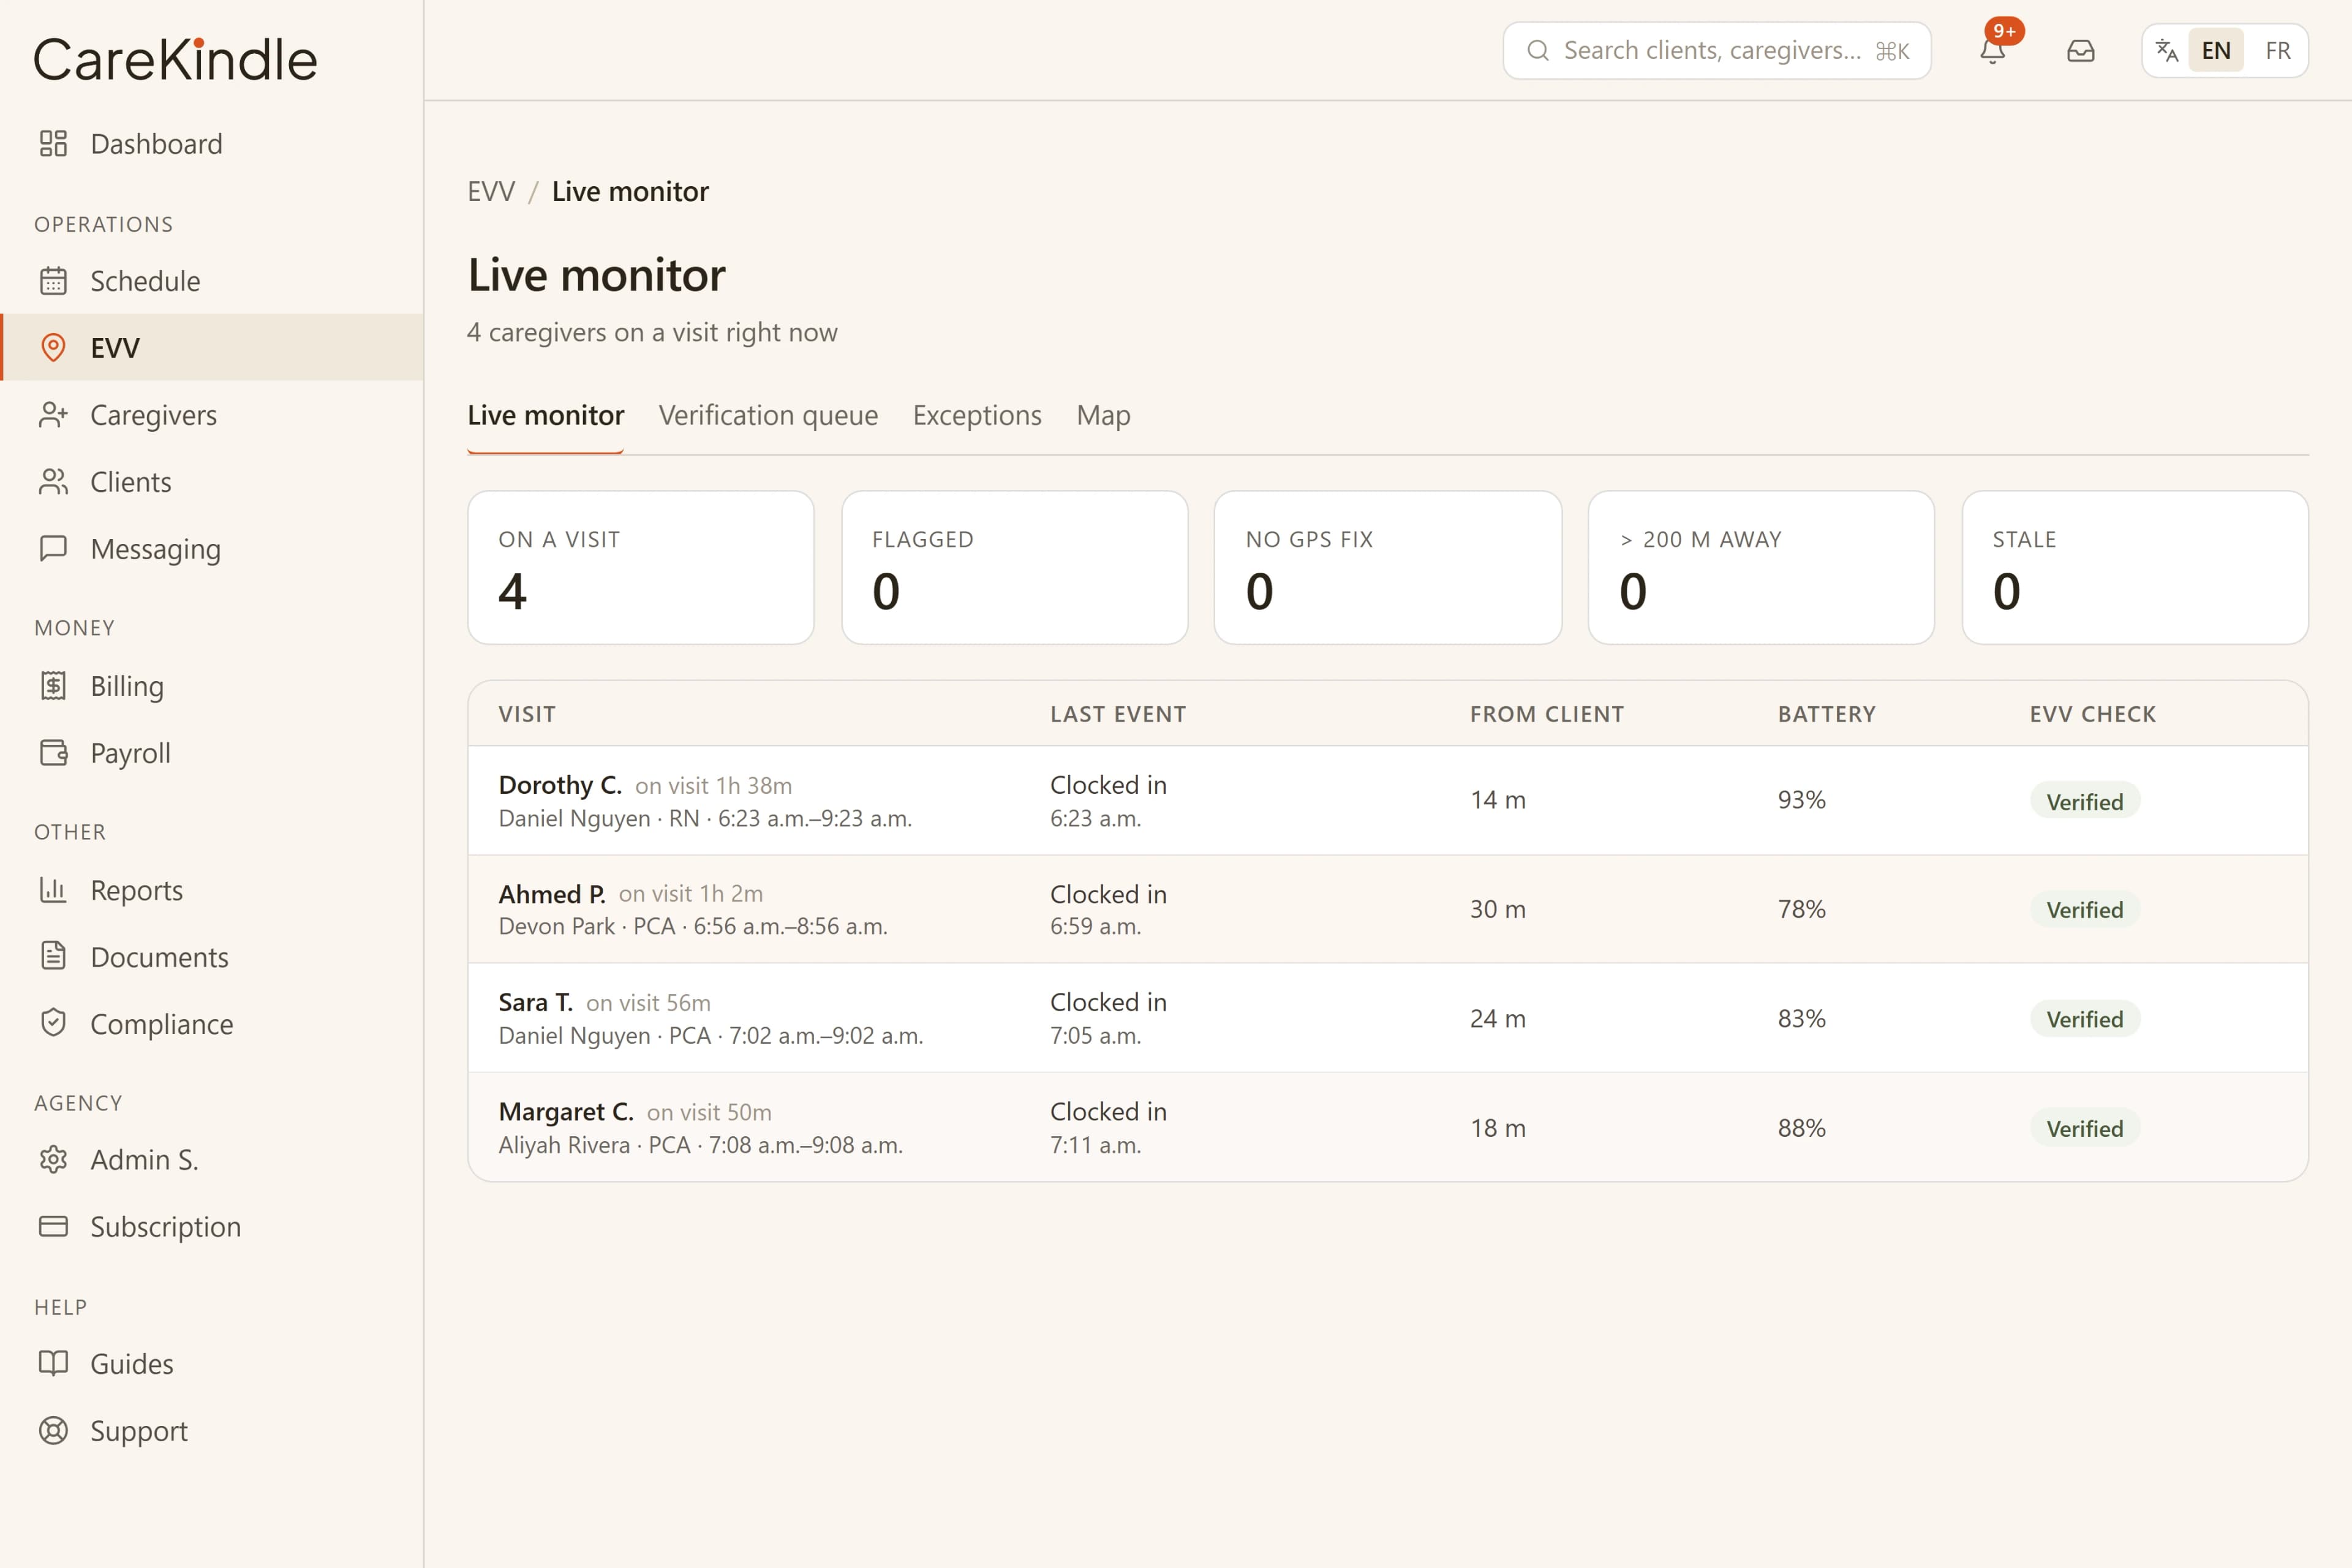Click Verified badge for Margaret C.
The height and width of the screenshot is (1568, 2352).
2085,1128
